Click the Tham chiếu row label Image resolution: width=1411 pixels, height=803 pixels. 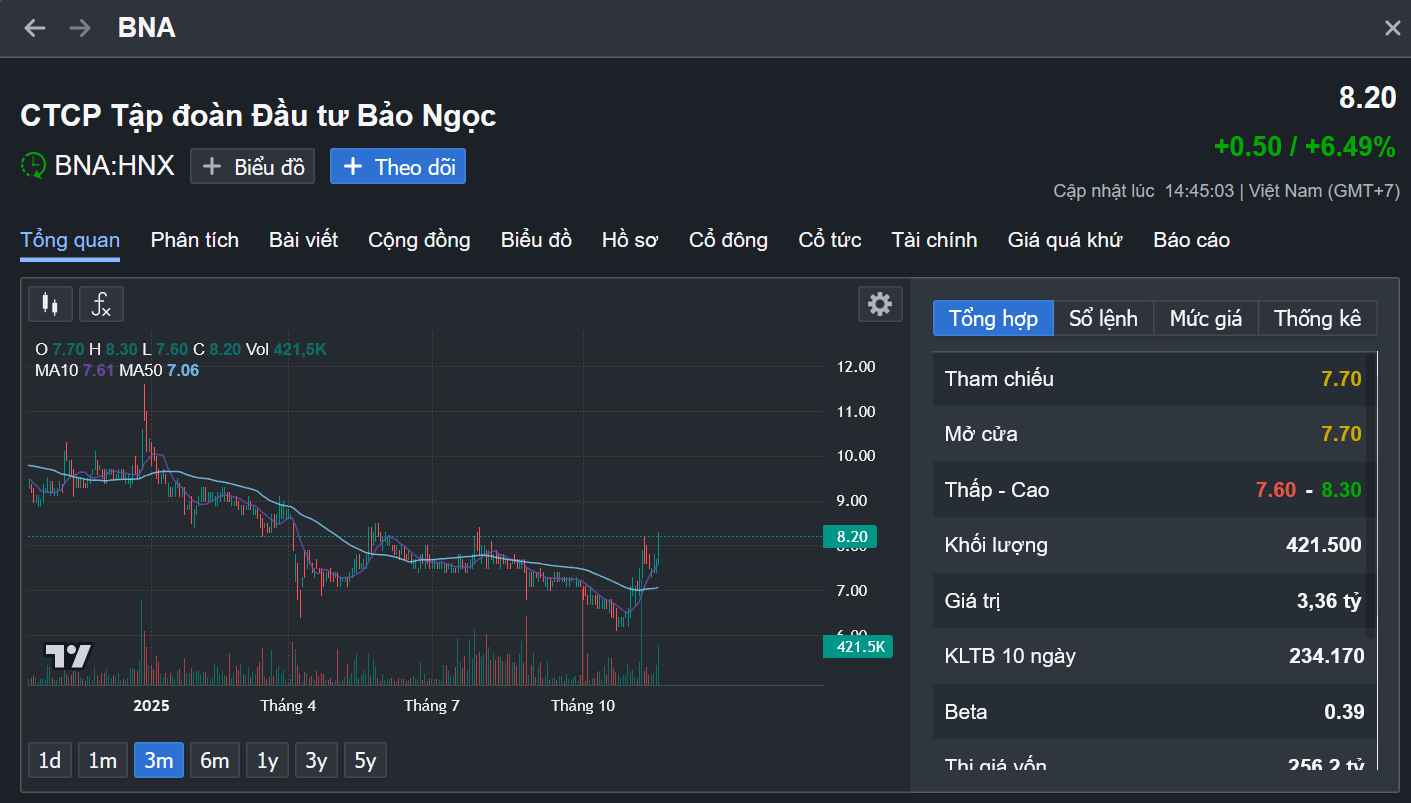[999, 379]
